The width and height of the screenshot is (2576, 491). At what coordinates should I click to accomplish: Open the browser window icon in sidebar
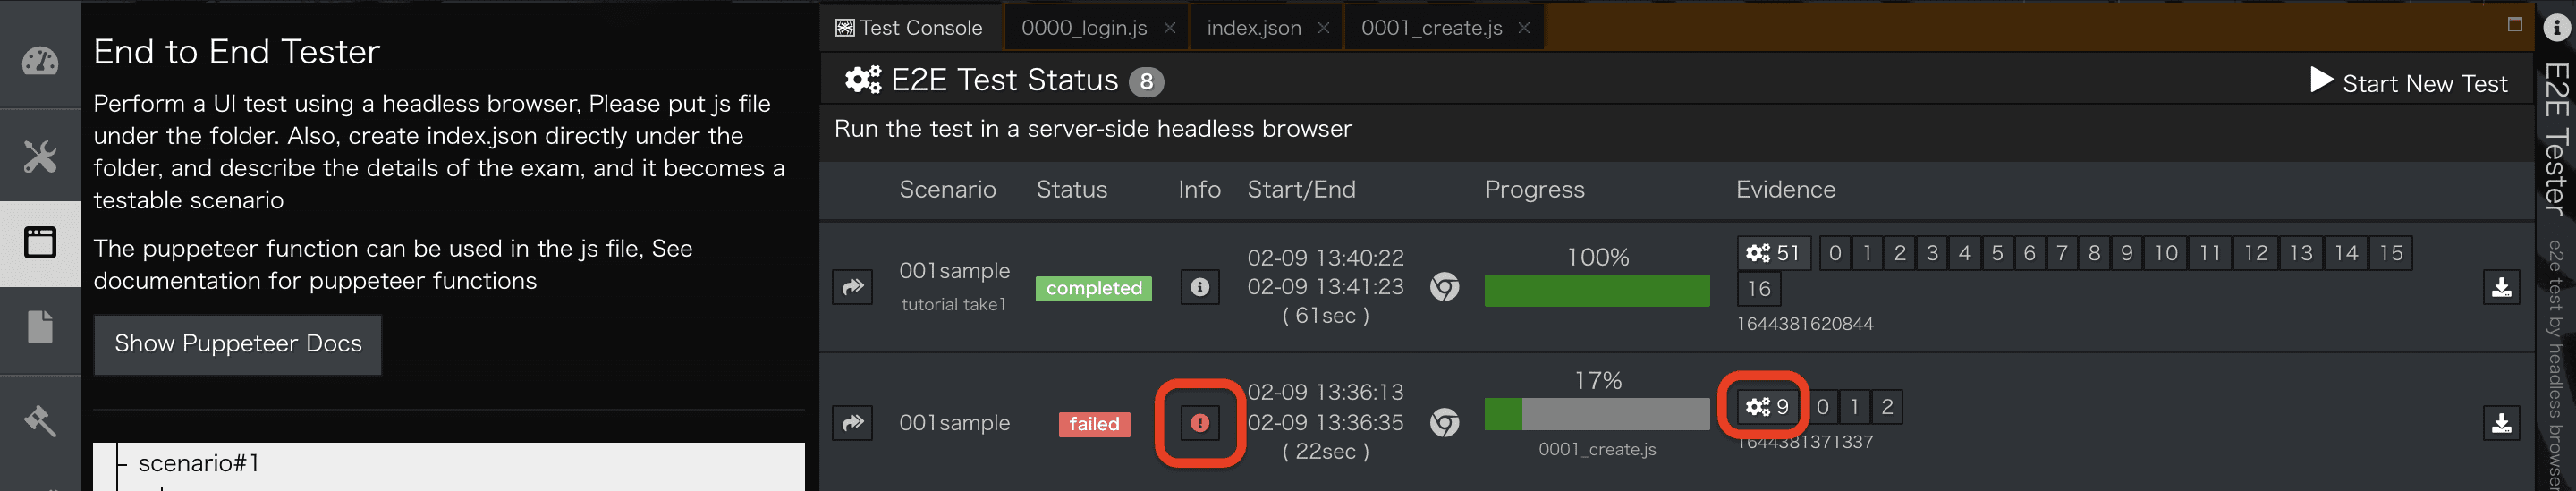40,242
